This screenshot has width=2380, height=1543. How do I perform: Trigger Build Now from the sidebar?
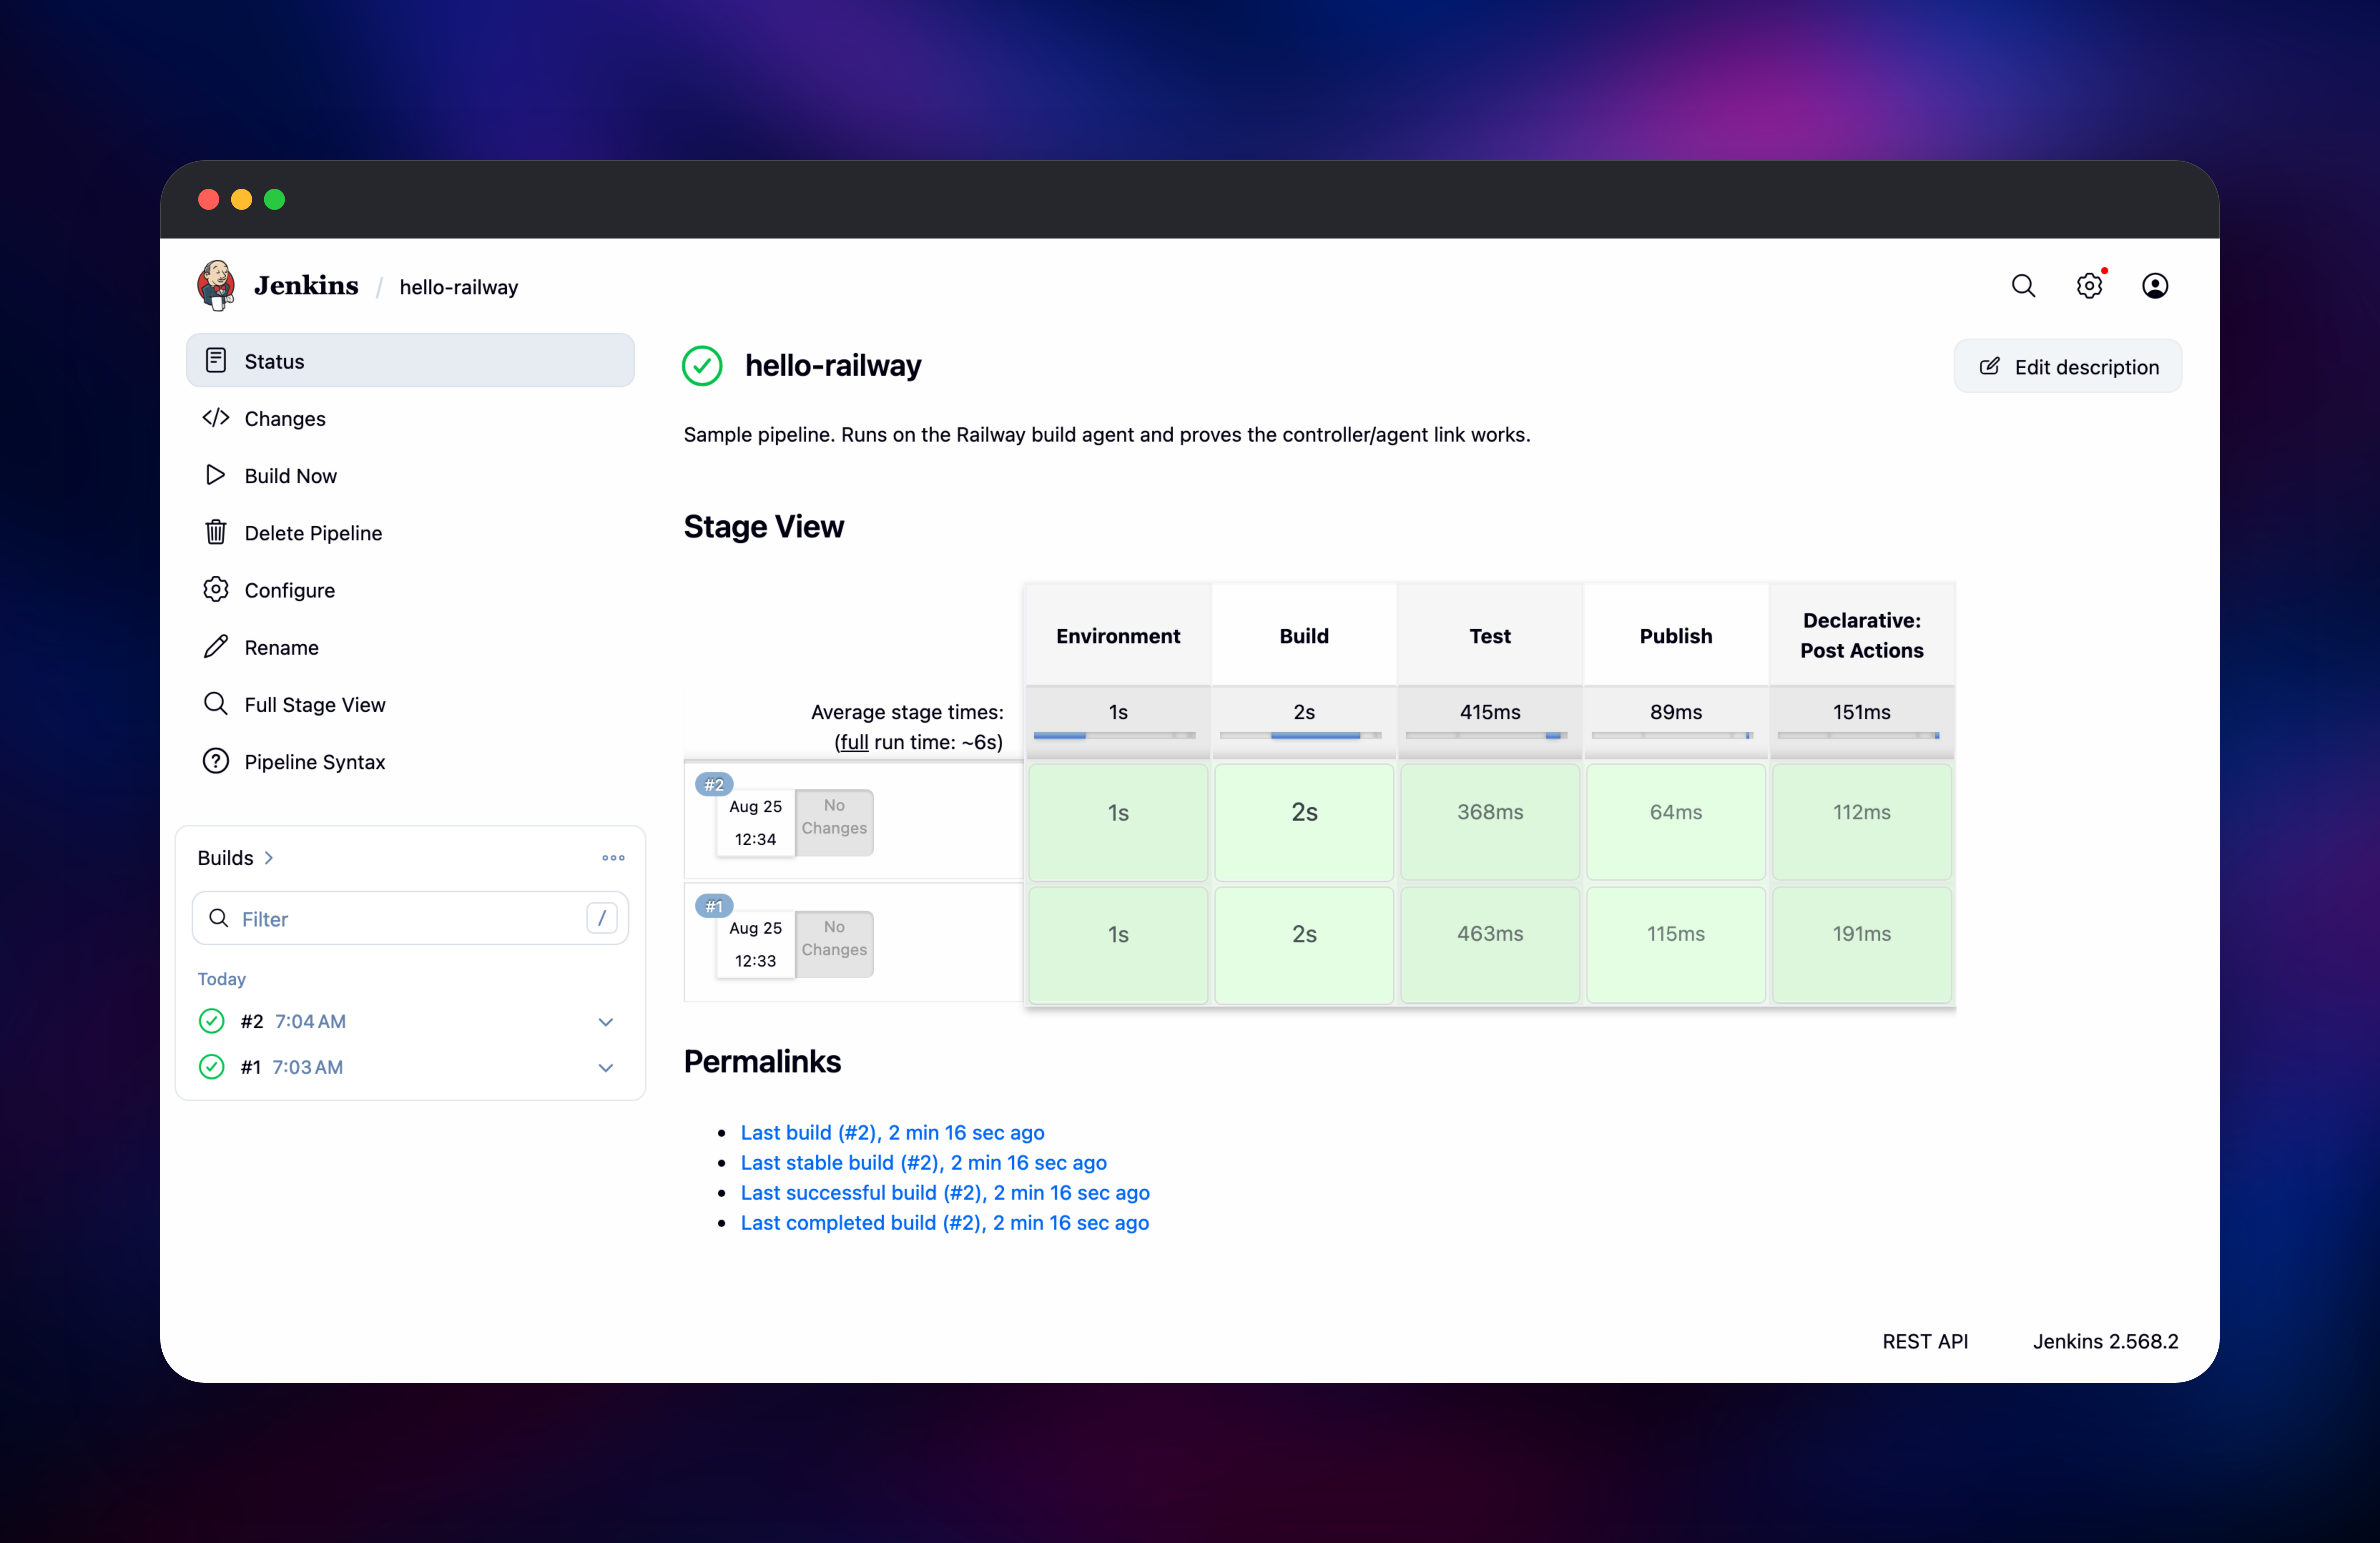point(410,475)
